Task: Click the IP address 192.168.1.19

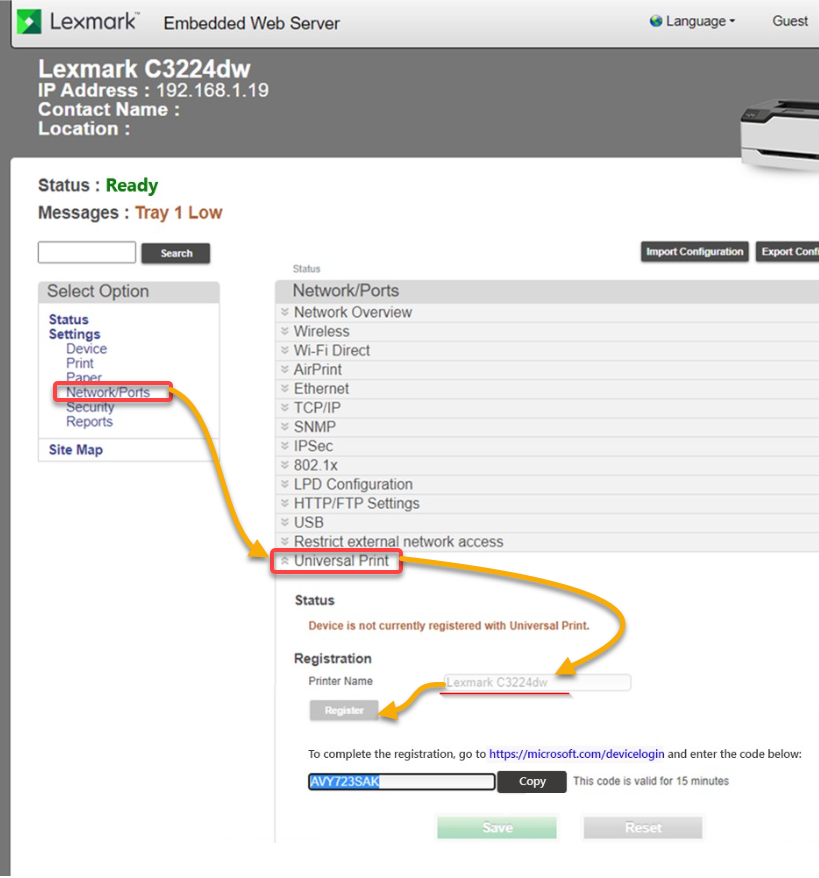Action: pos(212,90)
